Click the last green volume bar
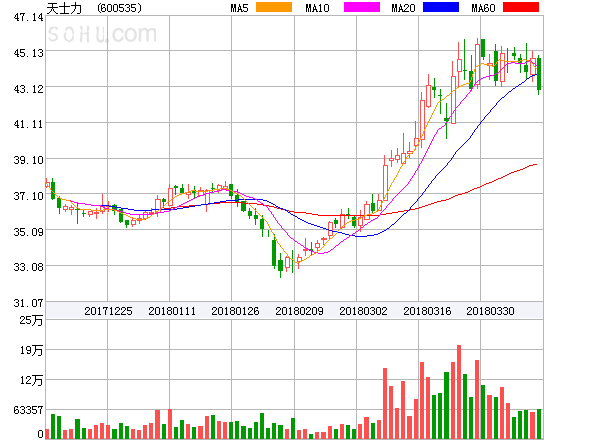The width and height of the screenshot is (600, 440). click(x=539, y=424)
